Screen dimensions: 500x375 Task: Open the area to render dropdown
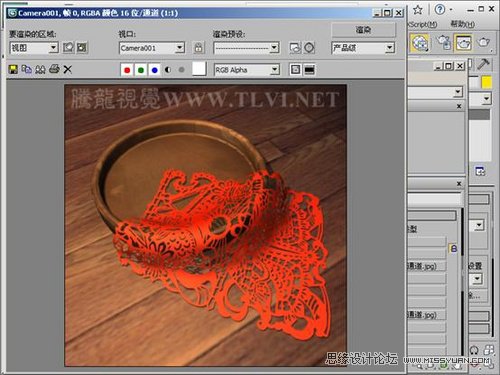34,48
